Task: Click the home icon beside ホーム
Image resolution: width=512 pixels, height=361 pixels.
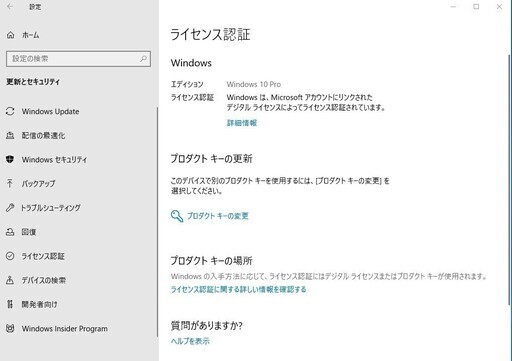Action: tap(10, 35)
